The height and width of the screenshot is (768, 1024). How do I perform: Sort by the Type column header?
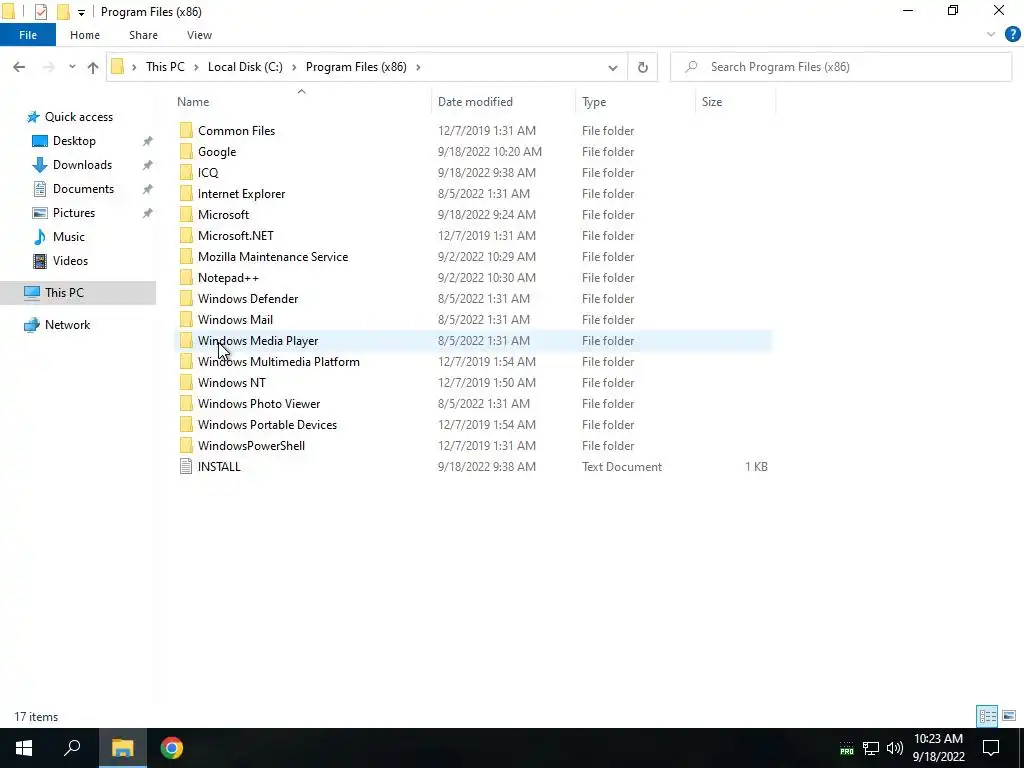[594, 102]
